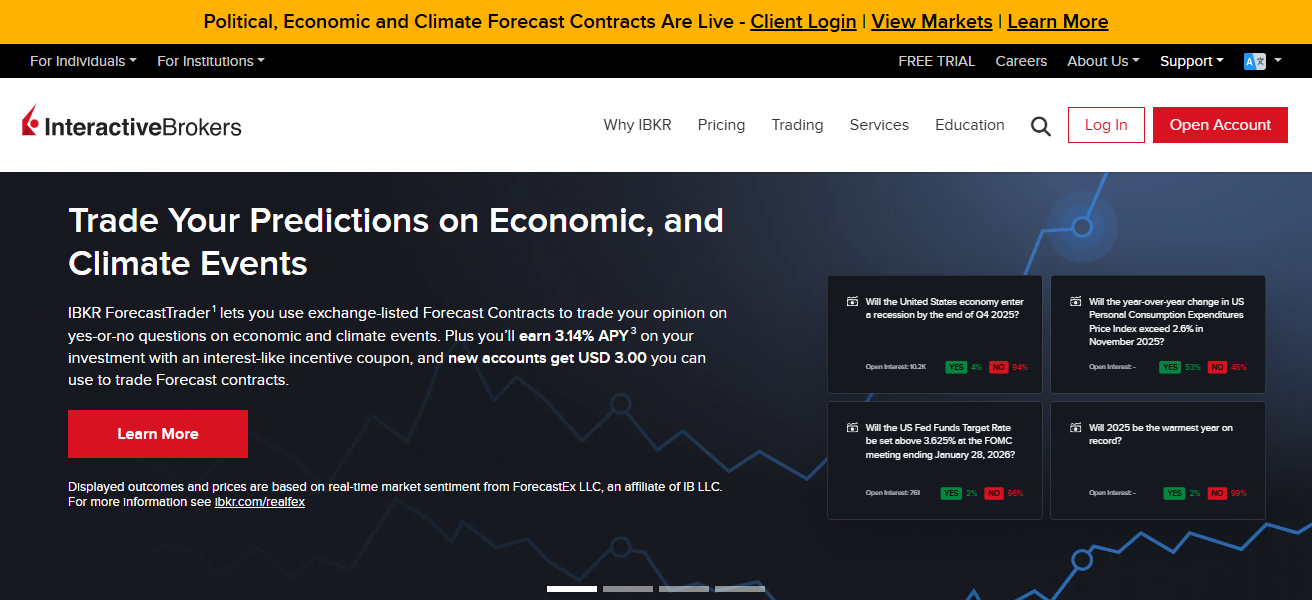Click the Open Account button
Viewport: 1312px width, 600px height.
click(x=1220, y=125)
